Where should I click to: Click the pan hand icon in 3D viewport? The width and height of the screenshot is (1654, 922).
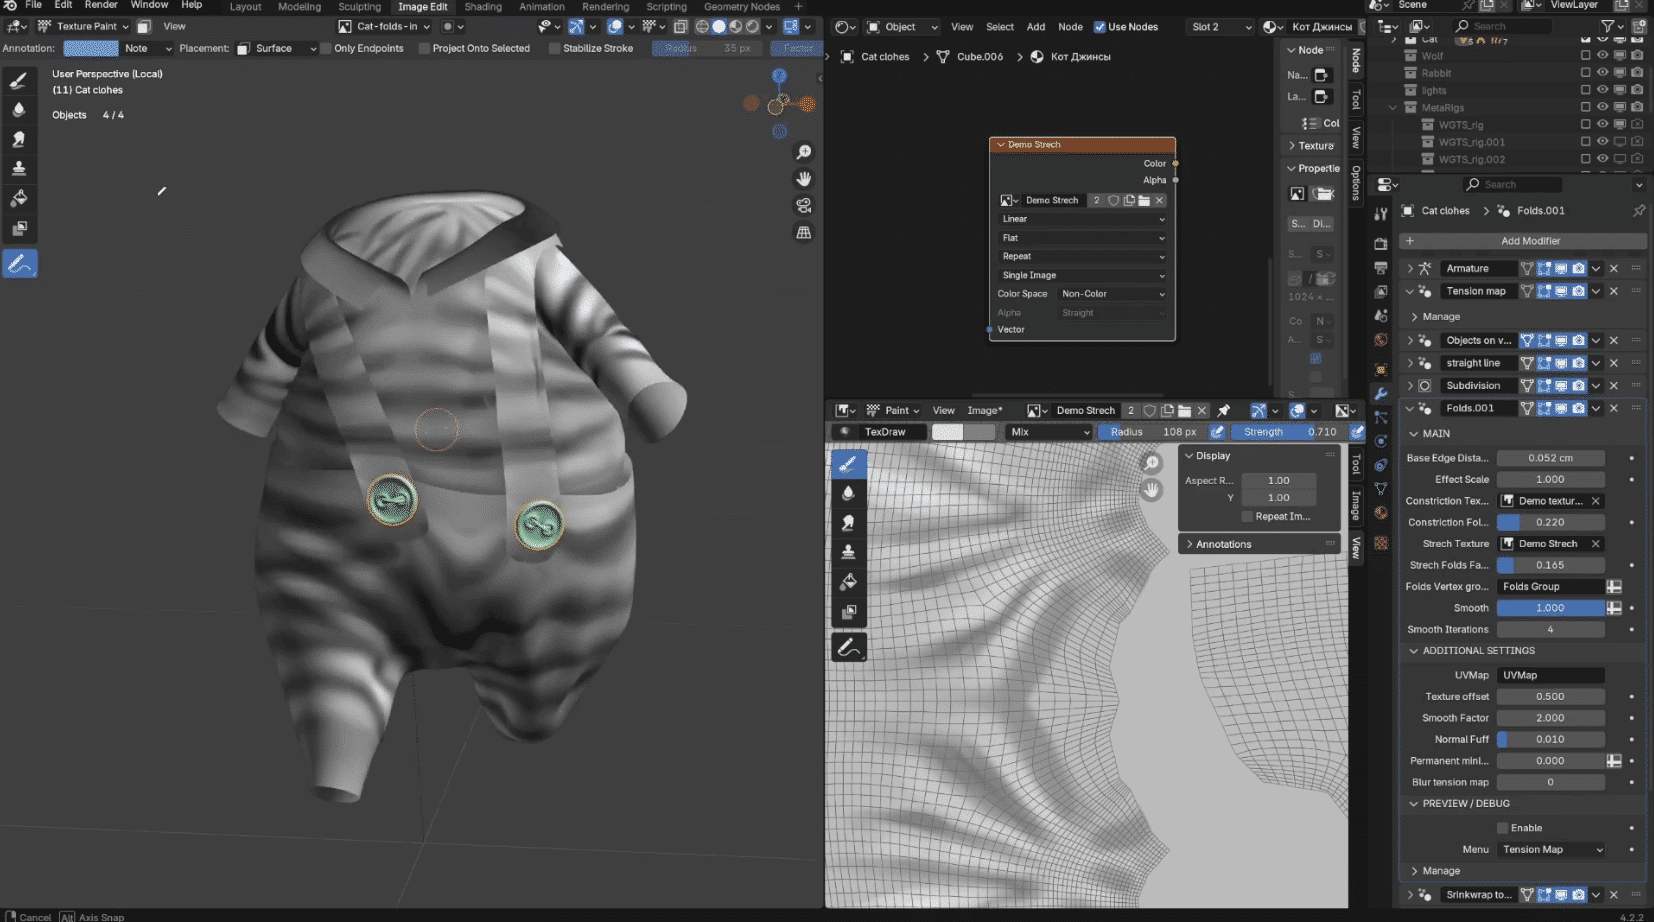tap(803, 179)
